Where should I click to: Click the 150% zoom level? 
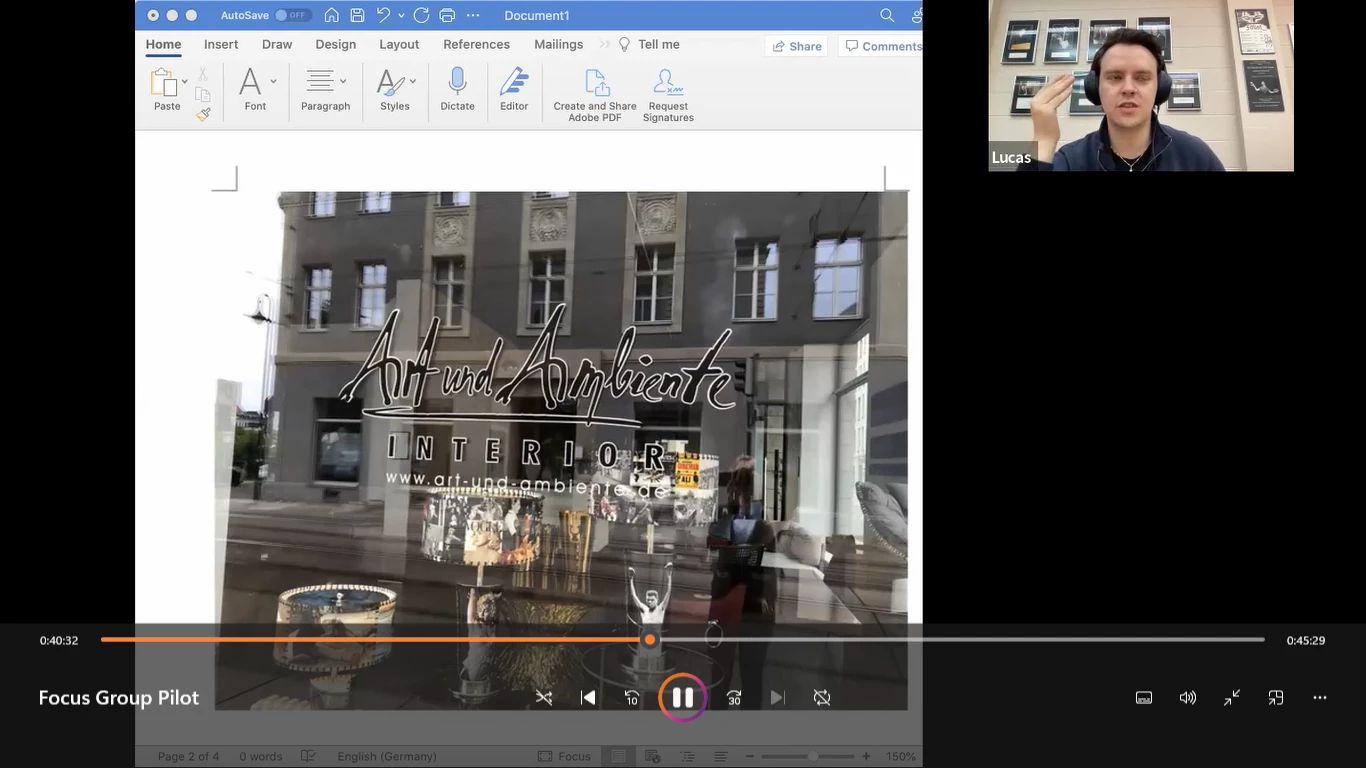point(900,756)
